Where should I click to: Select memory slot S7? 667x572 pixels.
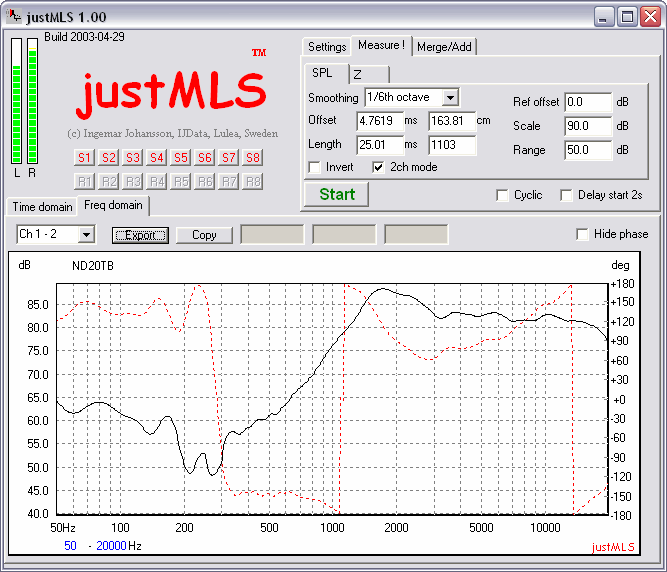(x=229, y=158)
